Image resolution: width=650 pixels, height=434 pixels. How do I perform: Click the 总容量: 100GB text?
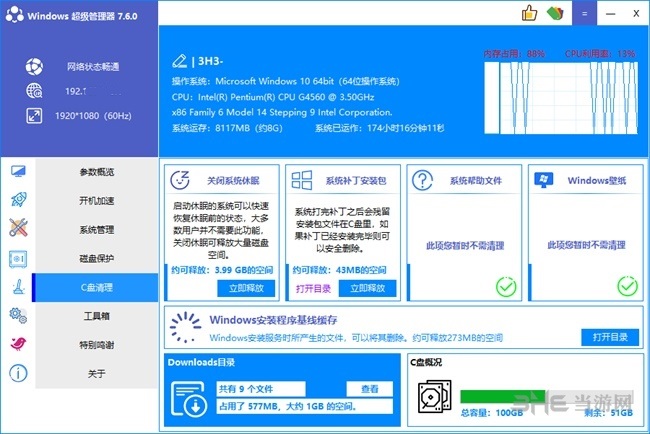point(492,413)
